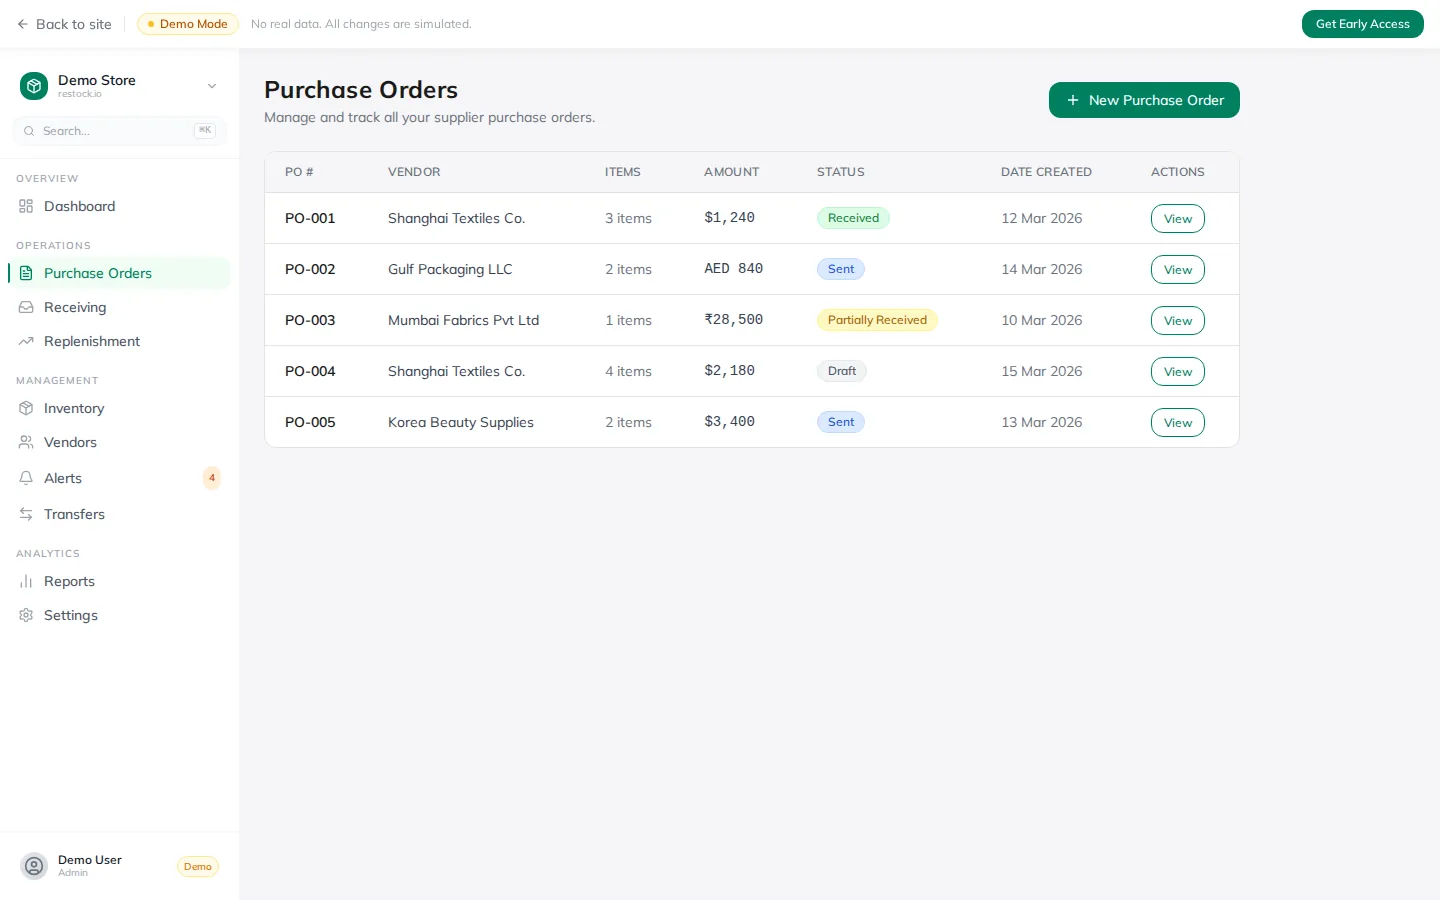This screenshot has height=900, width=1440.
Task: Open the Alerts count badge
Action: [212, 478]
